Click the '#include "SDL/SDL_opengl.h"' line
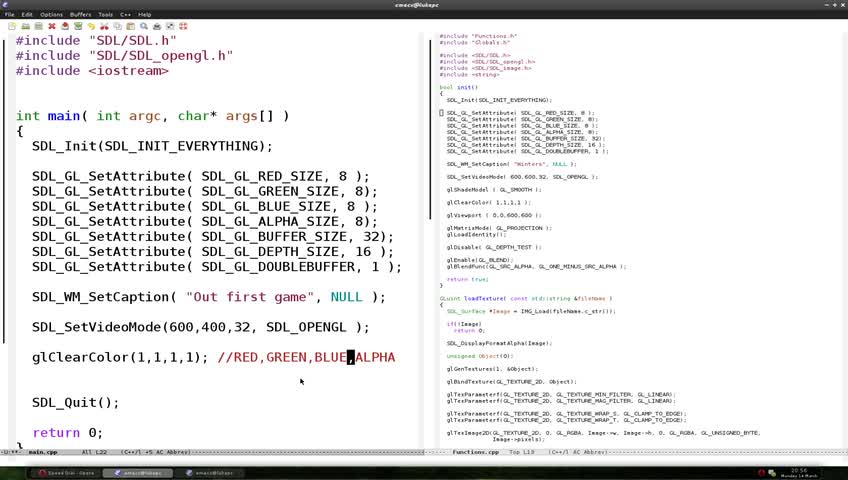This screenshot has width=848, height=480. click(124, 56)
